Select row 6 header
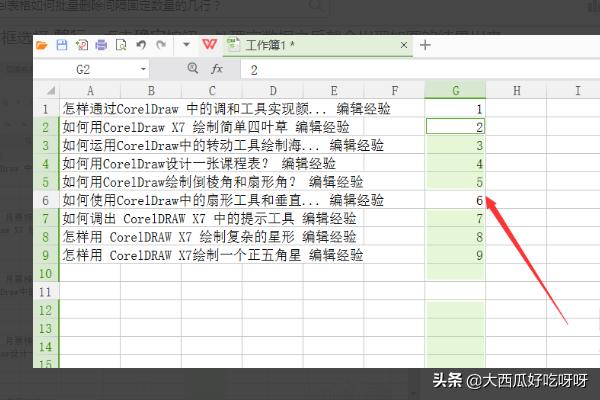 tap(46, 200)
